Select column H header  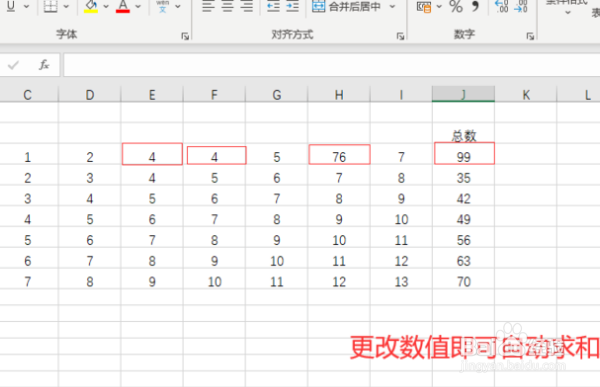point(339,95)
